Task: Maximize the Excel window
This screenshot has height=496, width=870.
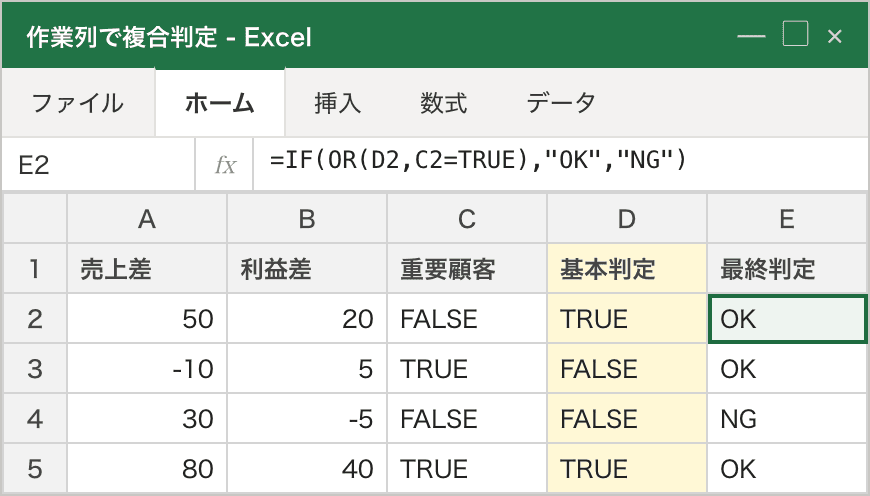Action: click(795, 34)
